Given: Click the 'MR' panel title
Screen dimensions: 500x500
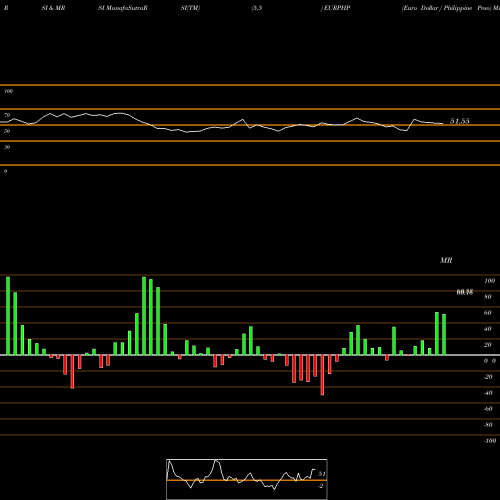Looking at the screenshot, I should point(446,260).
